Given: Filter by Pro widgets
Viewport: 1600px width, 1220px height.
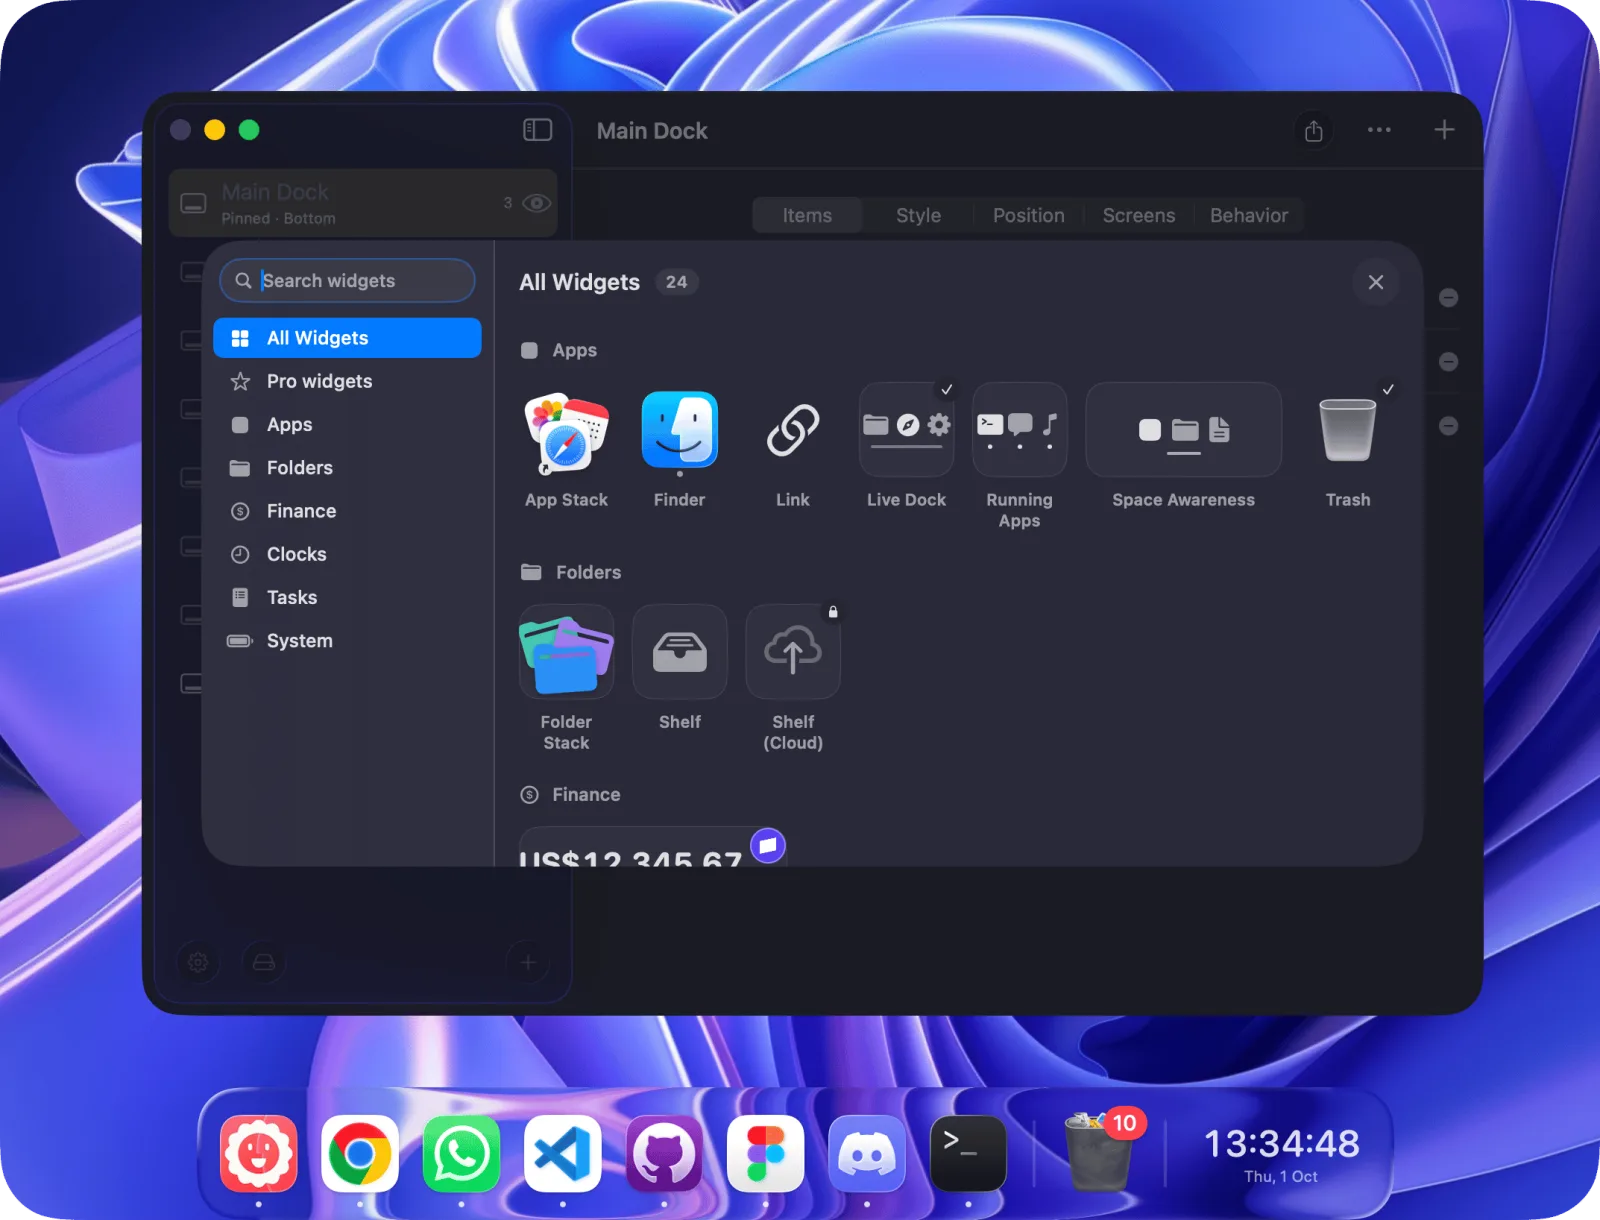Looking at the screenshot, I should tap(347, 381).
